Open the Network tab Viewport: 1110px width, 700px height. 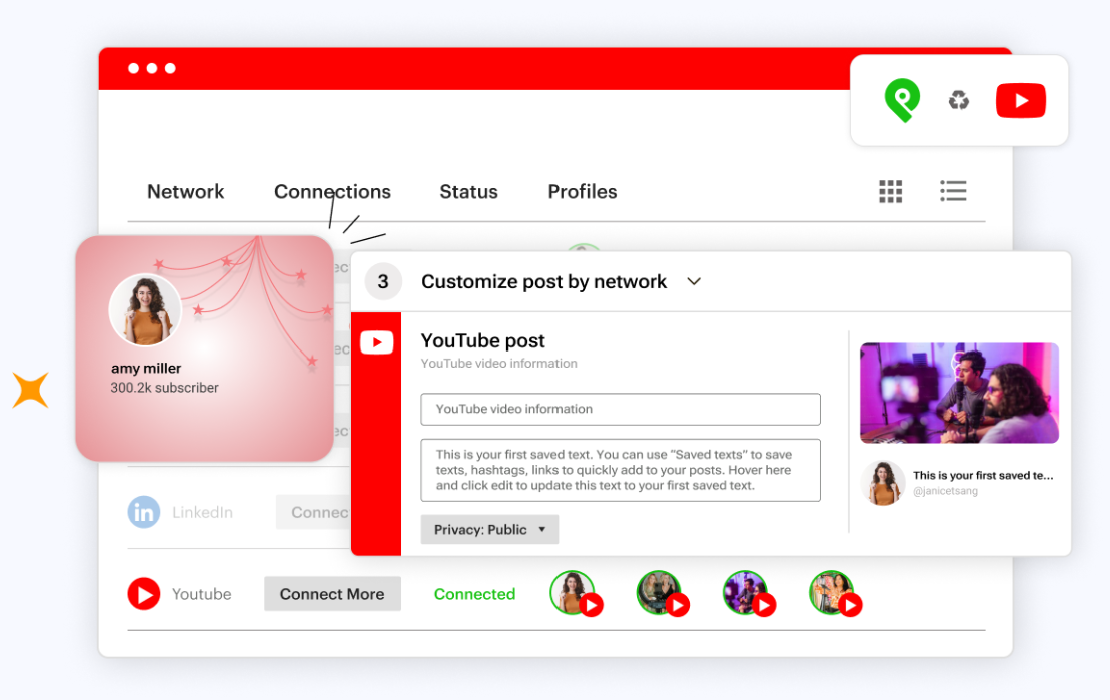click(x=185, y=192)
